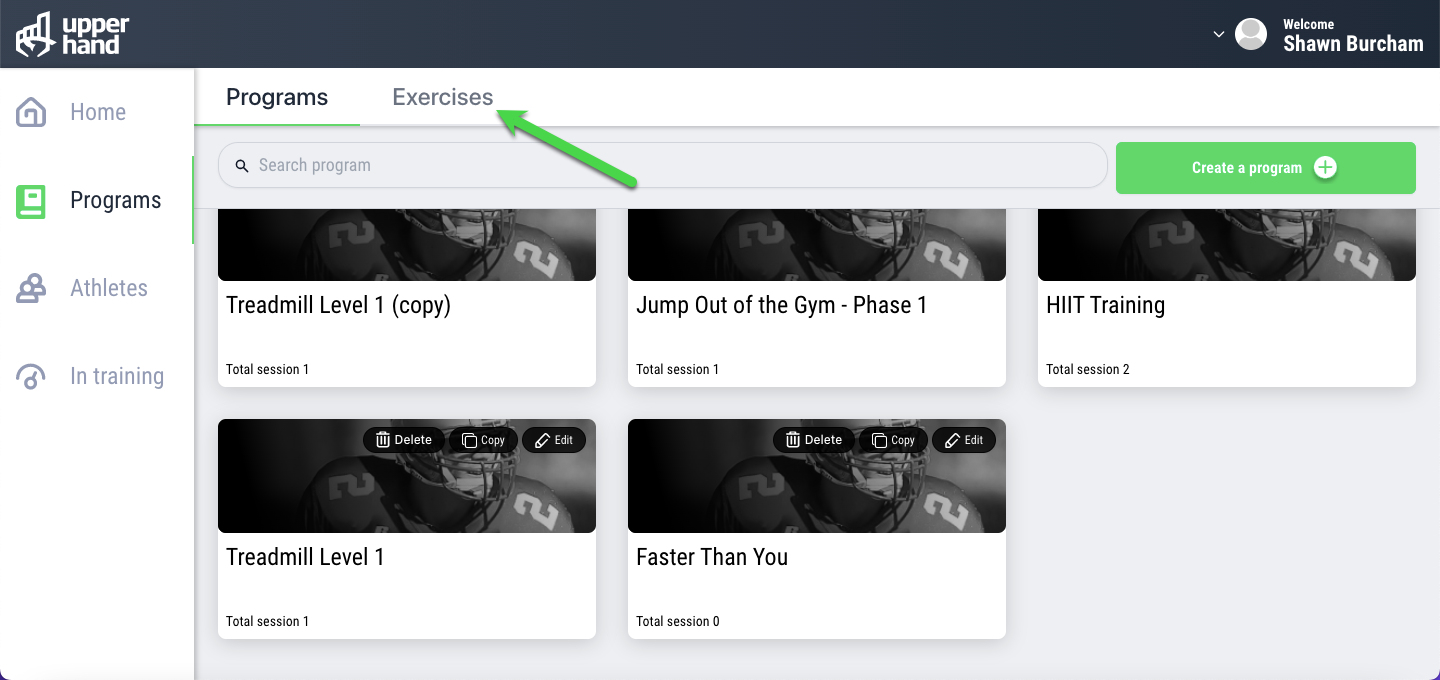
Task: Open Athletes in sidebar
Action: pos(109,288)
